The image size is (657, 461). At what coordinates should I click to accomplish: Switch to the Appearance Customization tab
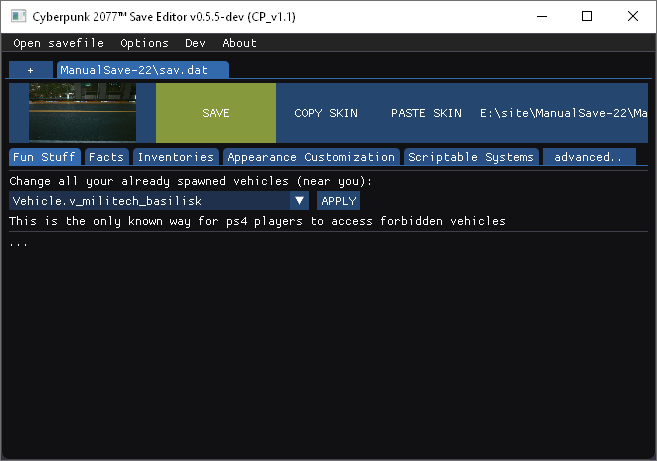click(311, 157)
